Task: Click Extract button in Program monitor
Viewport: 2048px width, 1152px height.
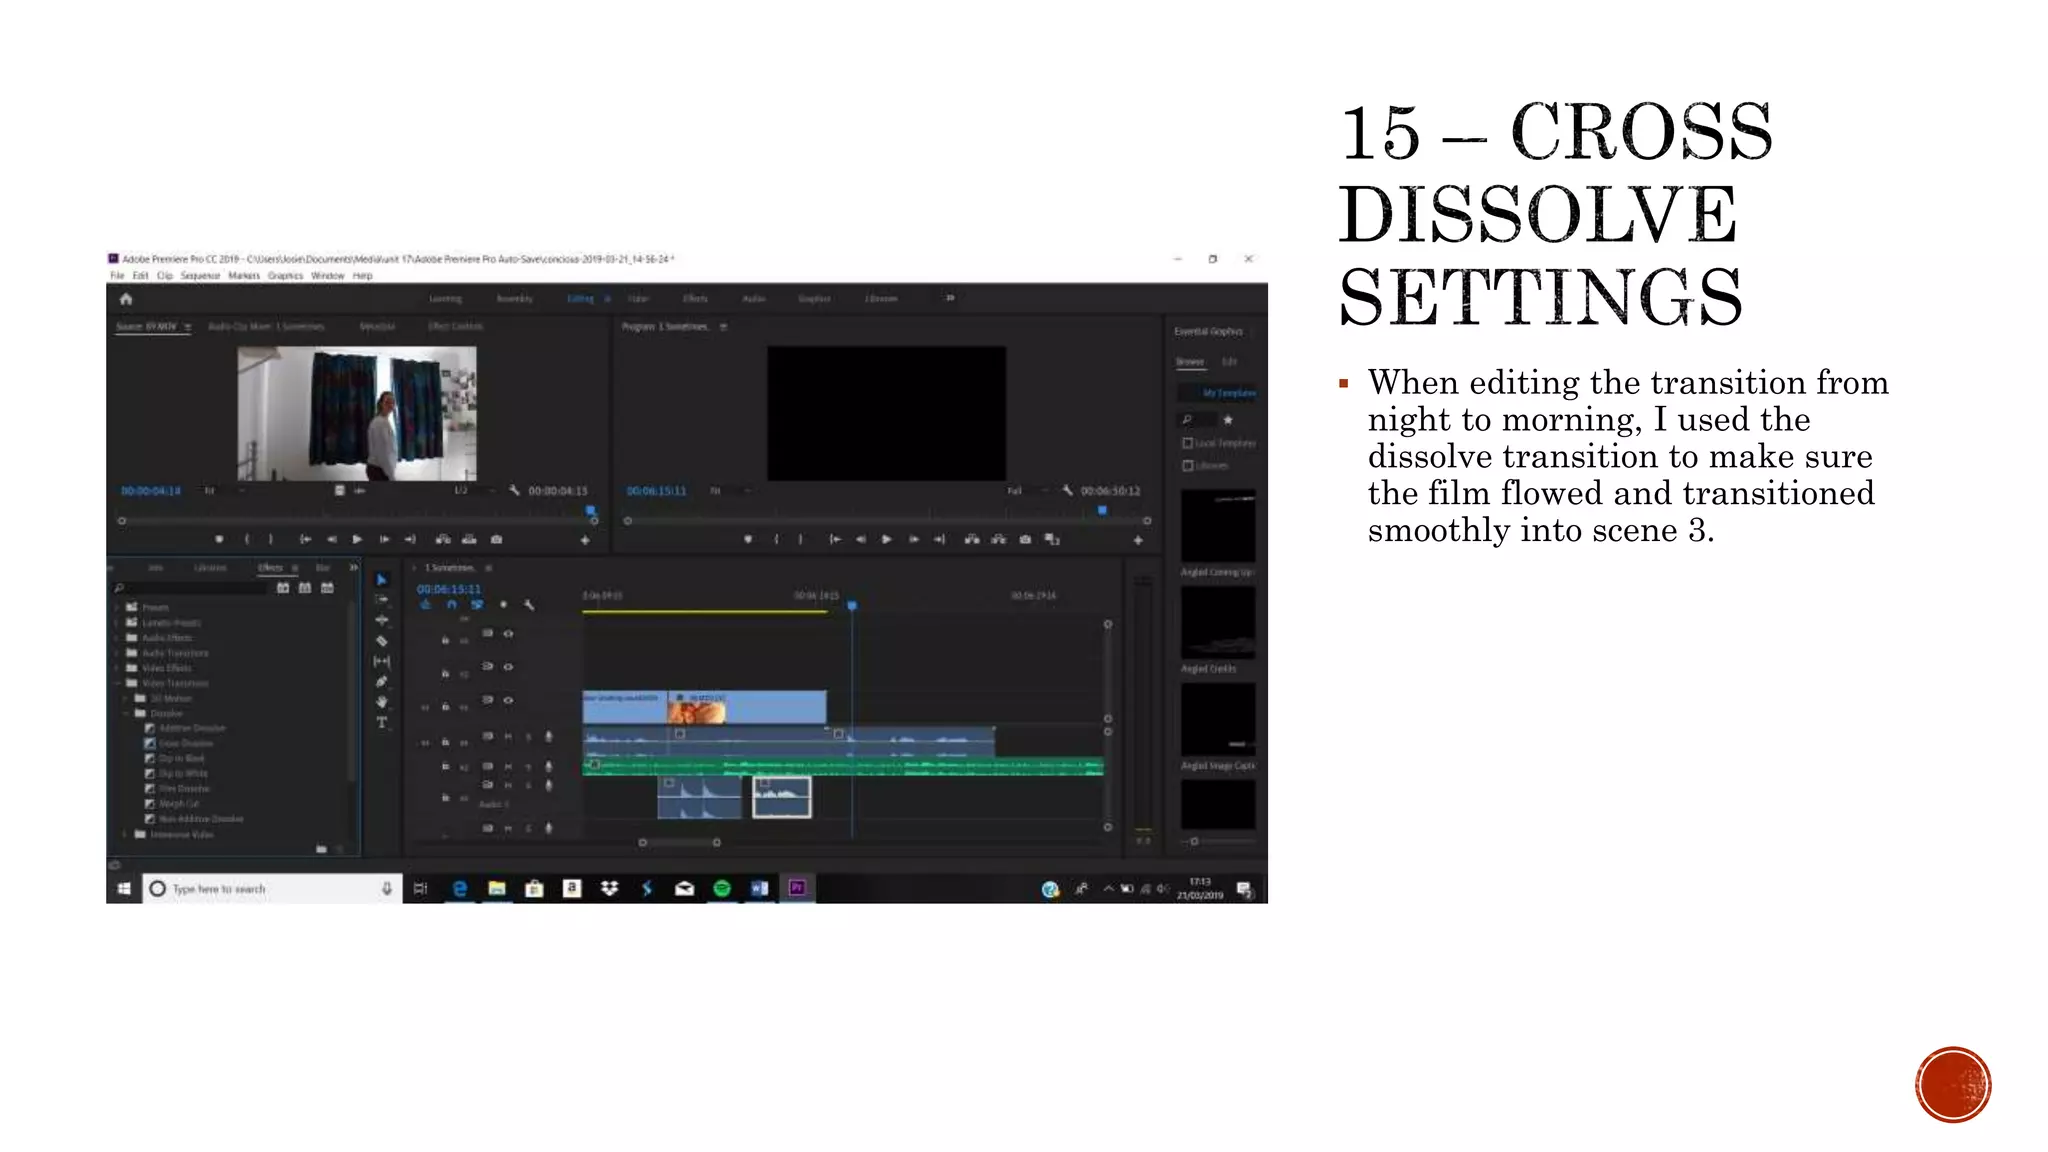Action: pos(998,540)
